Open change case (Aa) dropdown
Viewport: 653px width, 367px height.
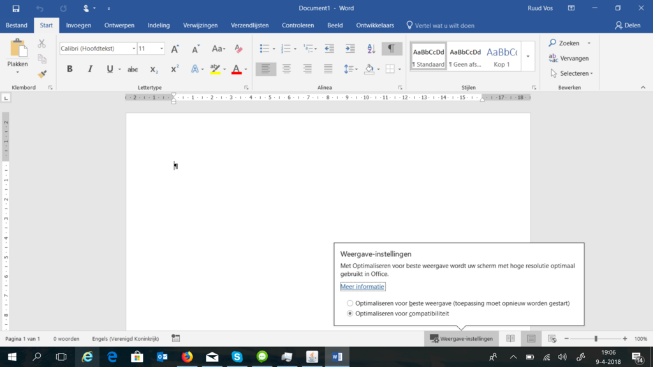(218, 49)
